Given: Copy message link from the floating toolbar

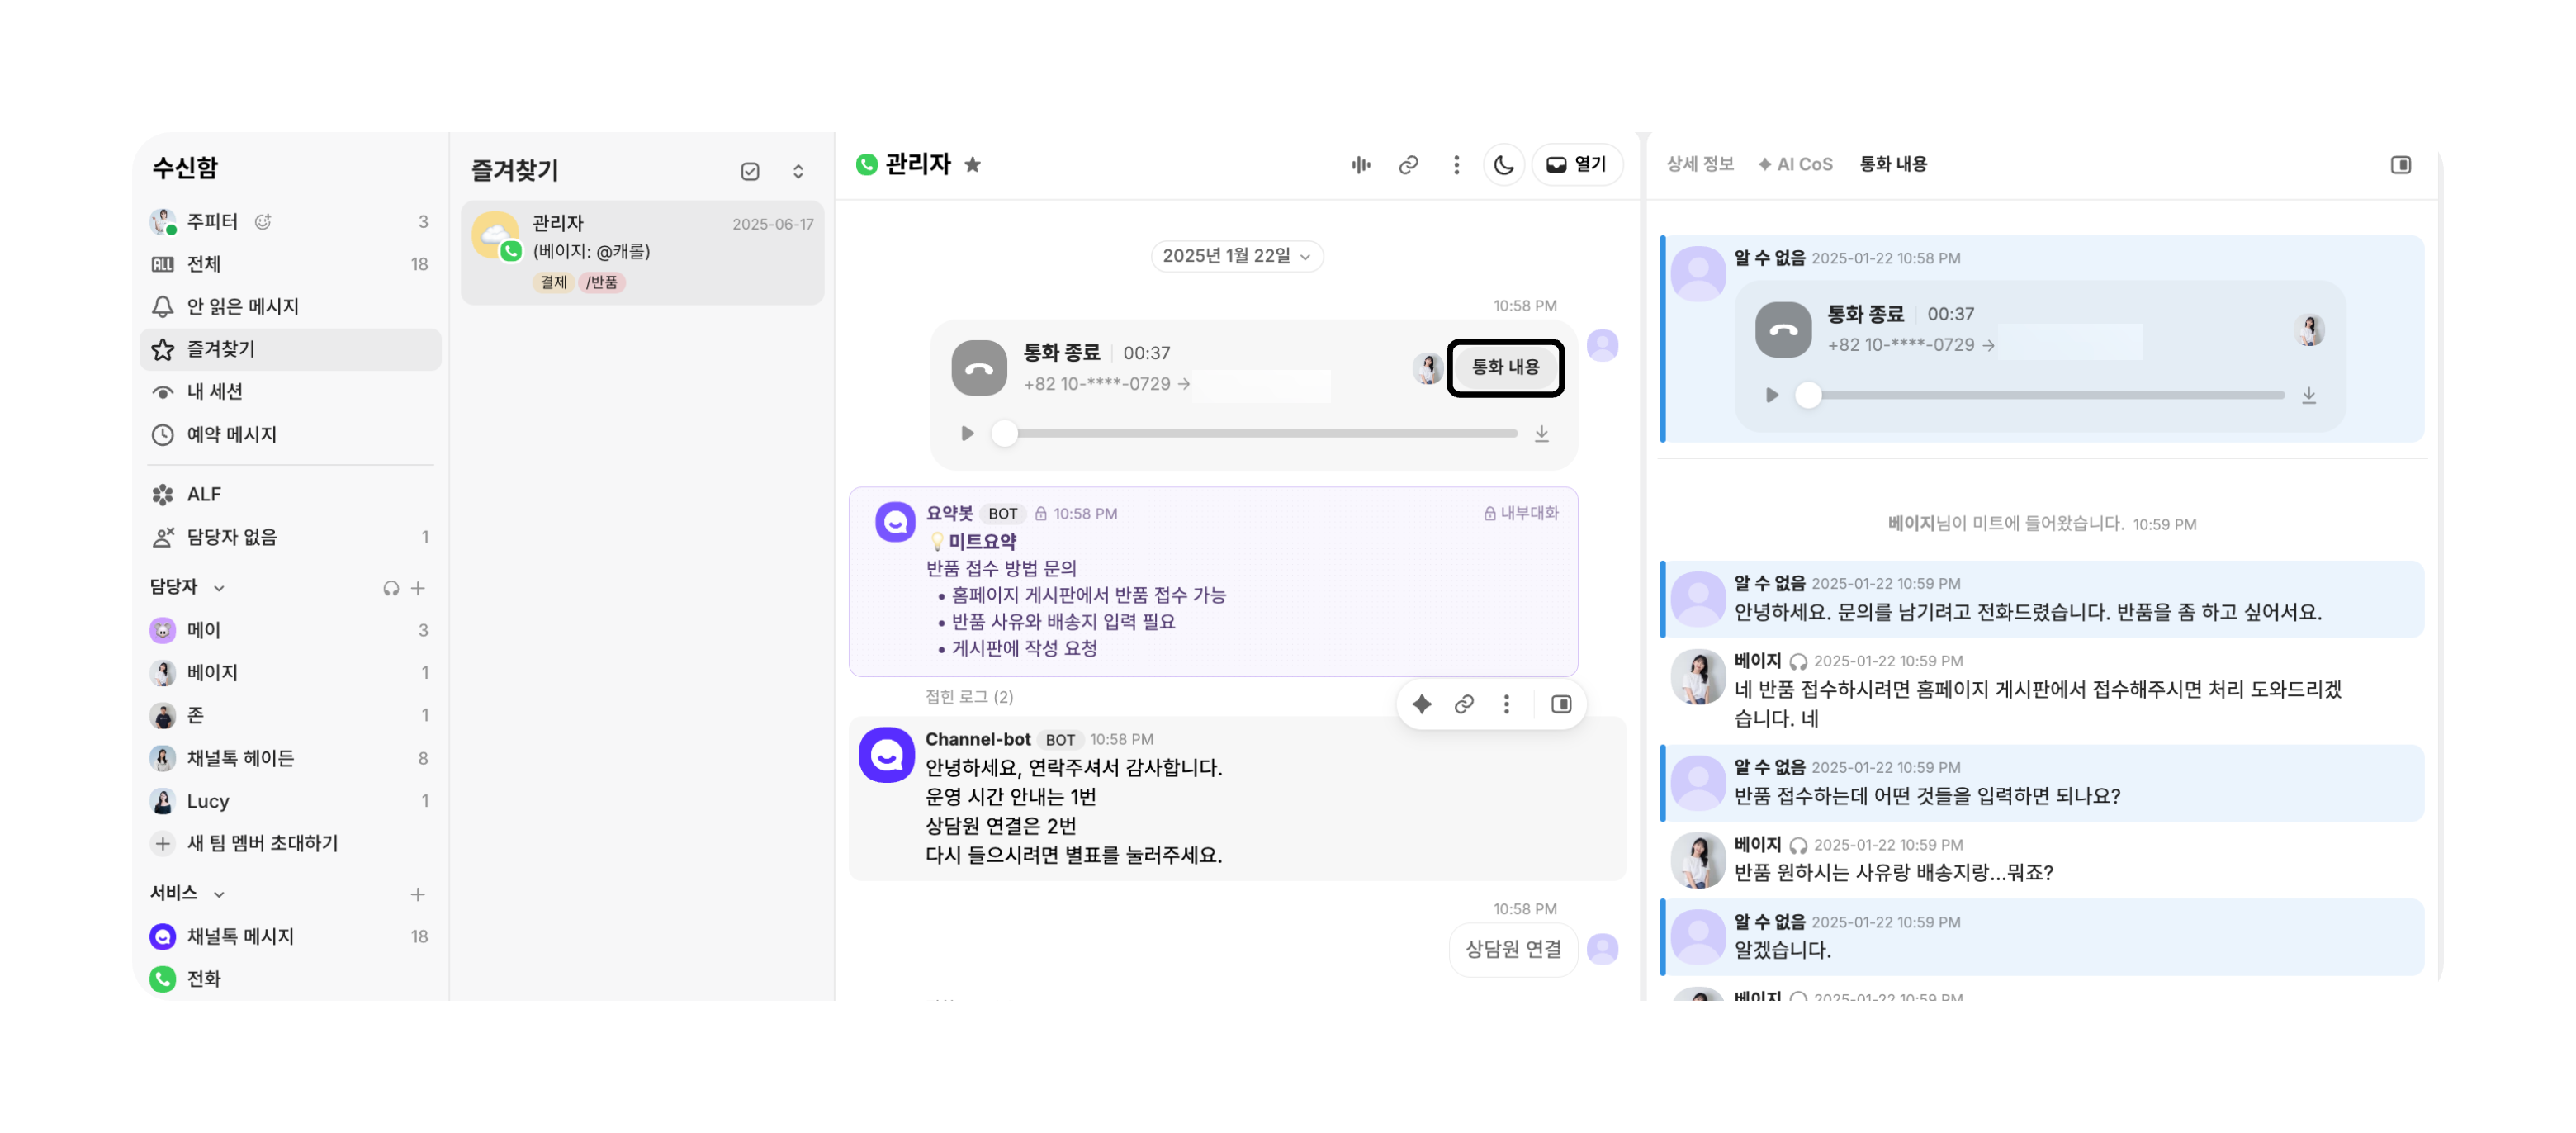Looking at the screenshot, I should (x=1464, y=705).
